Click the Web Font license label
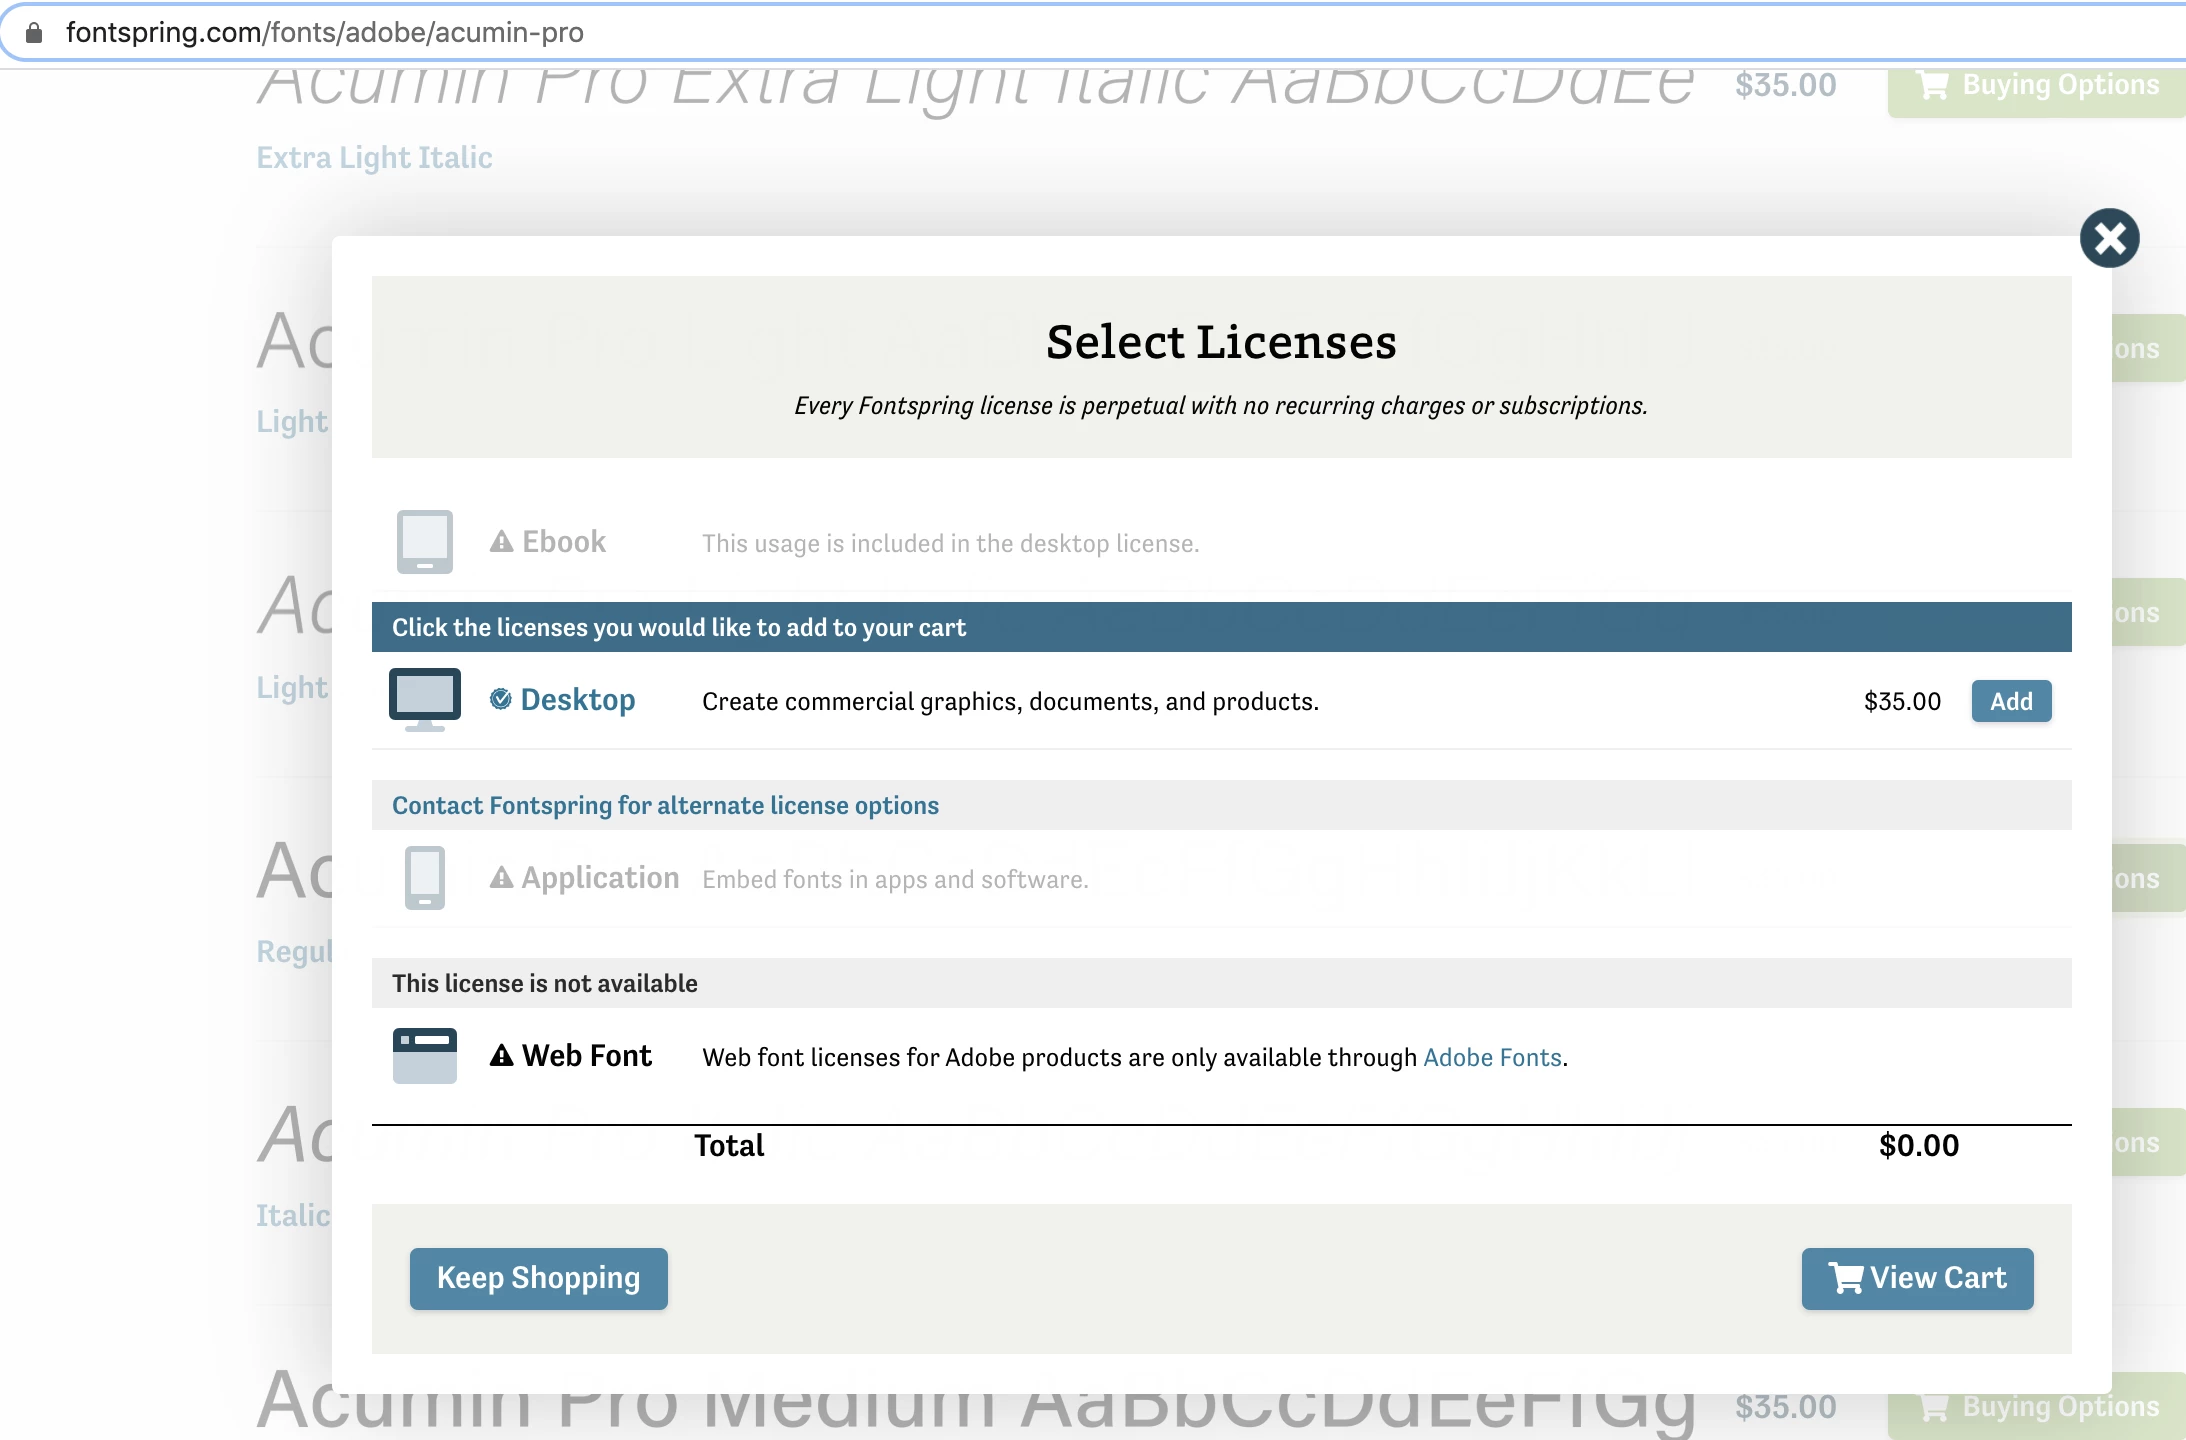Screen dimensions: 2186x1440 point(586,1055)
